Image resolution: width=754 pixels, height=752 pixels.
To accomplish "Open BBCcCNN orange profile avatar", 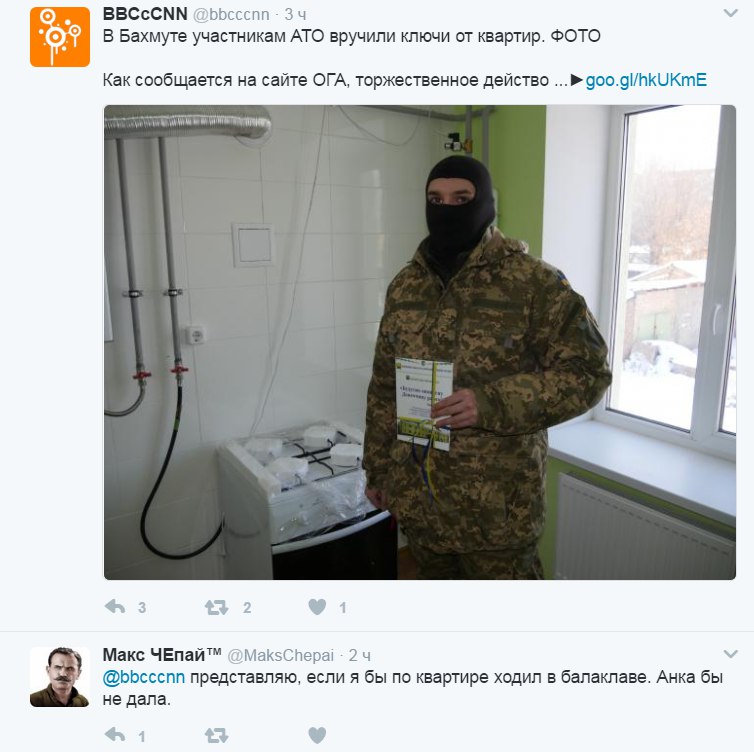I will pyautogui.click(x=60, y=37).
